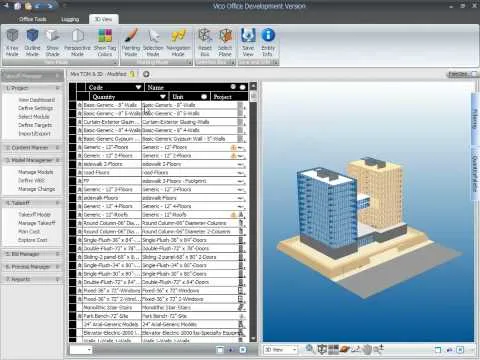
Task: Select 'Monolithic Stair-Stairs' name cell
Action: tap(189, 307)
